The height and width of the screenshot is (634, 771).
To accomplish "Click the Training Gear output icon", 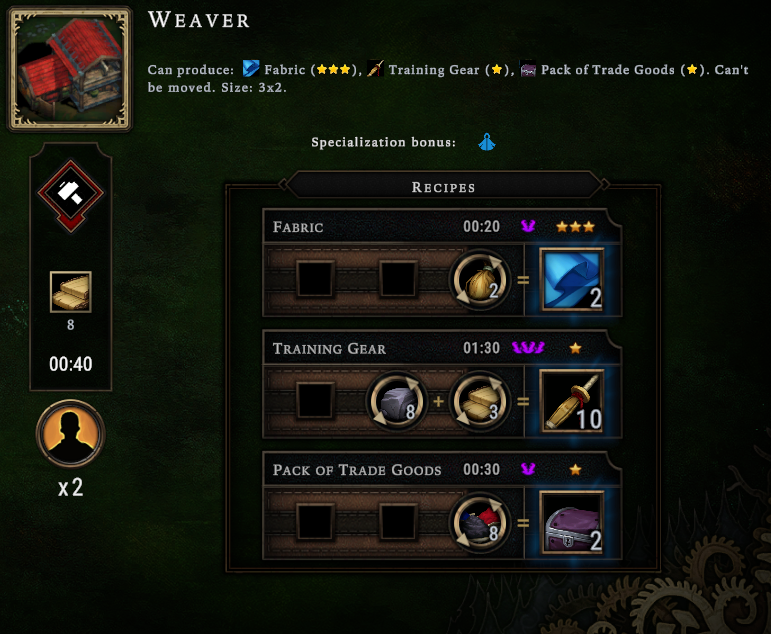I will 572,401.
